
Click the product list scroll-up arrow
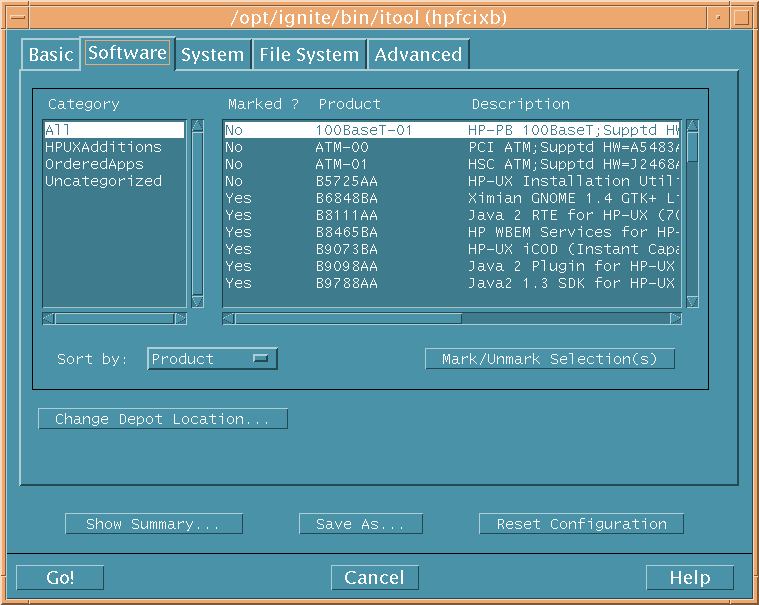coord(692,127)
